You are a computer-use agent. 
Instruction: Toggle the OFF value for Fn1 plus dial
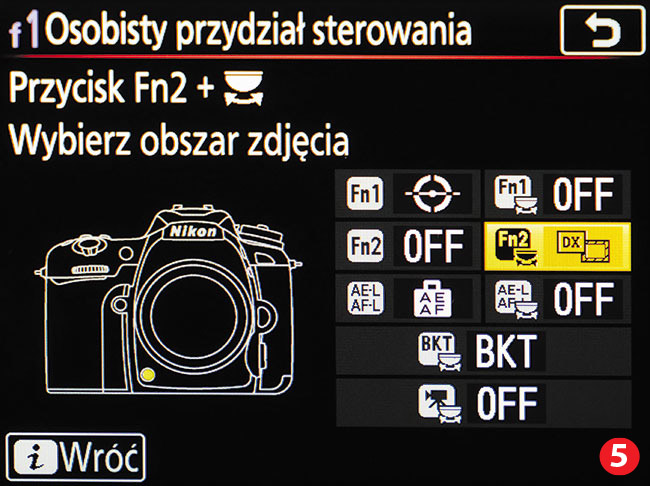point(583,194)
